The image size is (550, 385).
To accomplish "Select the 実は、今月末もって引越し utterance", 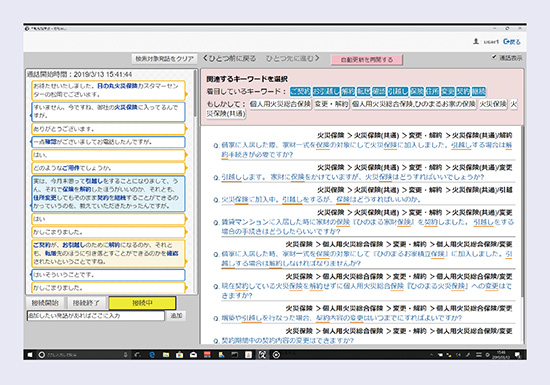I will [x=108, y=194].
